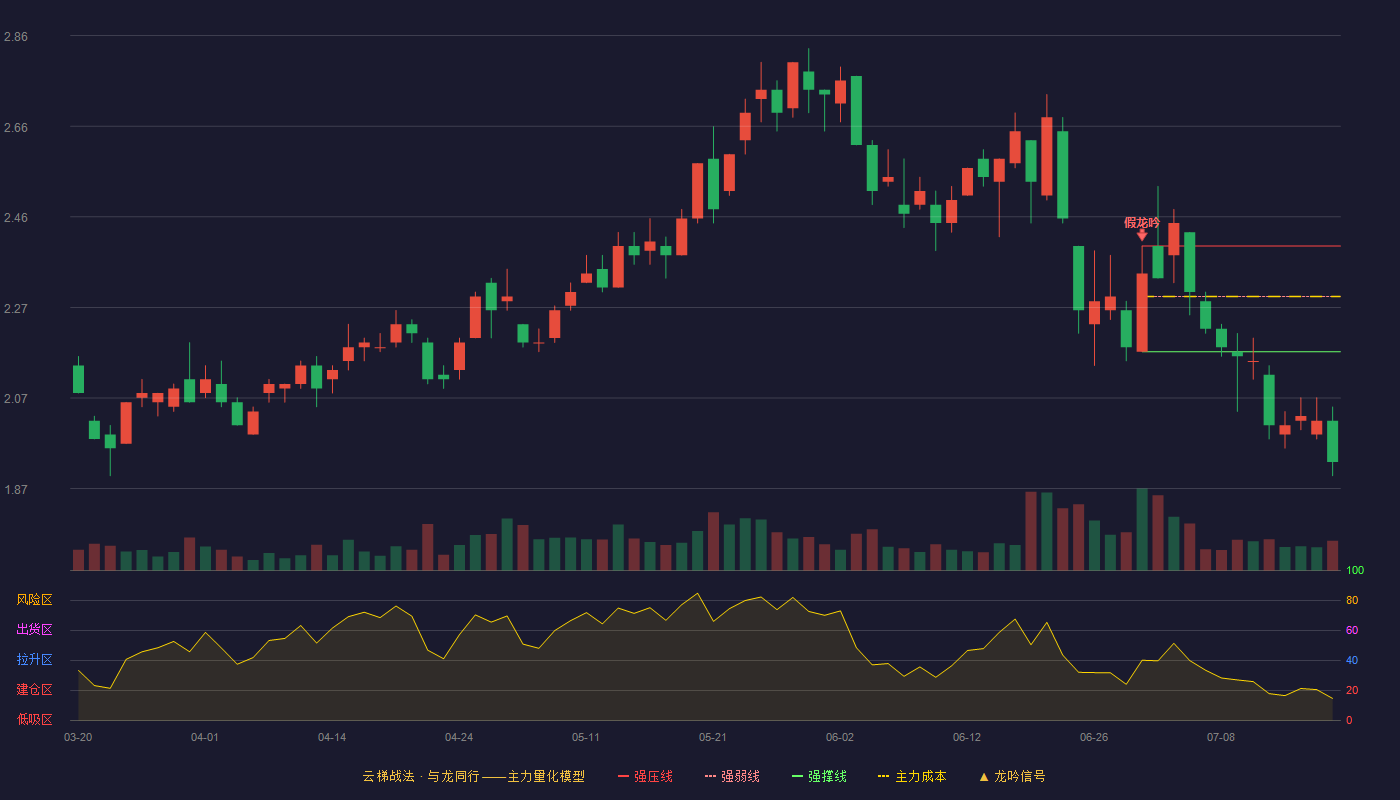The height and width of the screenshot is (800, 1400).
Task: Click the 2.46 price axis label
Action: coord(16,218)
